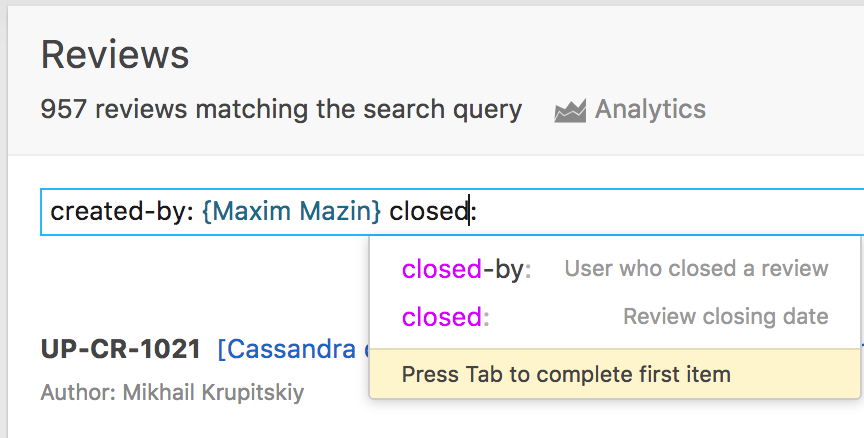Select the closed: suggestion item
The height and width of the screenshot is (438, 864).
pos(615,317)
